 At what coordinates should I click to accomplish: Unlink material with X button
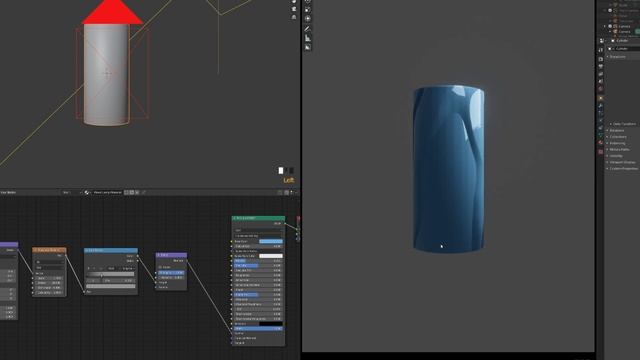point(137,192)
